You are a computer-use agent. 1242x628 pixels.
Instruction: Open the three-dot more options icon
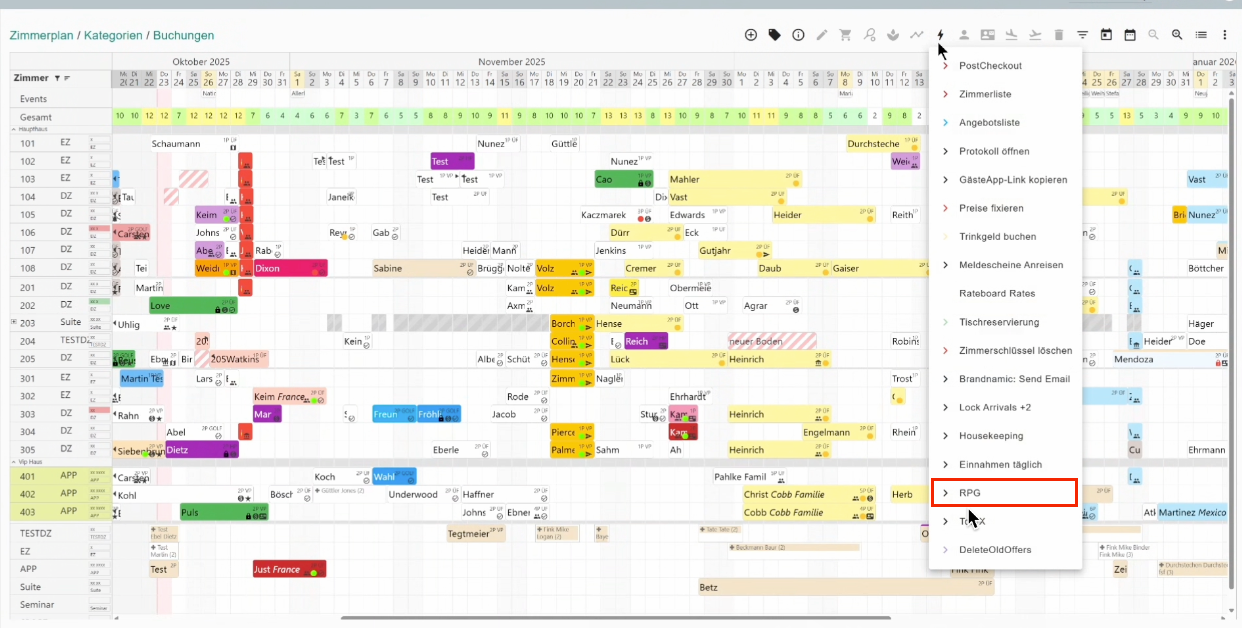(x=1225, y=35)
